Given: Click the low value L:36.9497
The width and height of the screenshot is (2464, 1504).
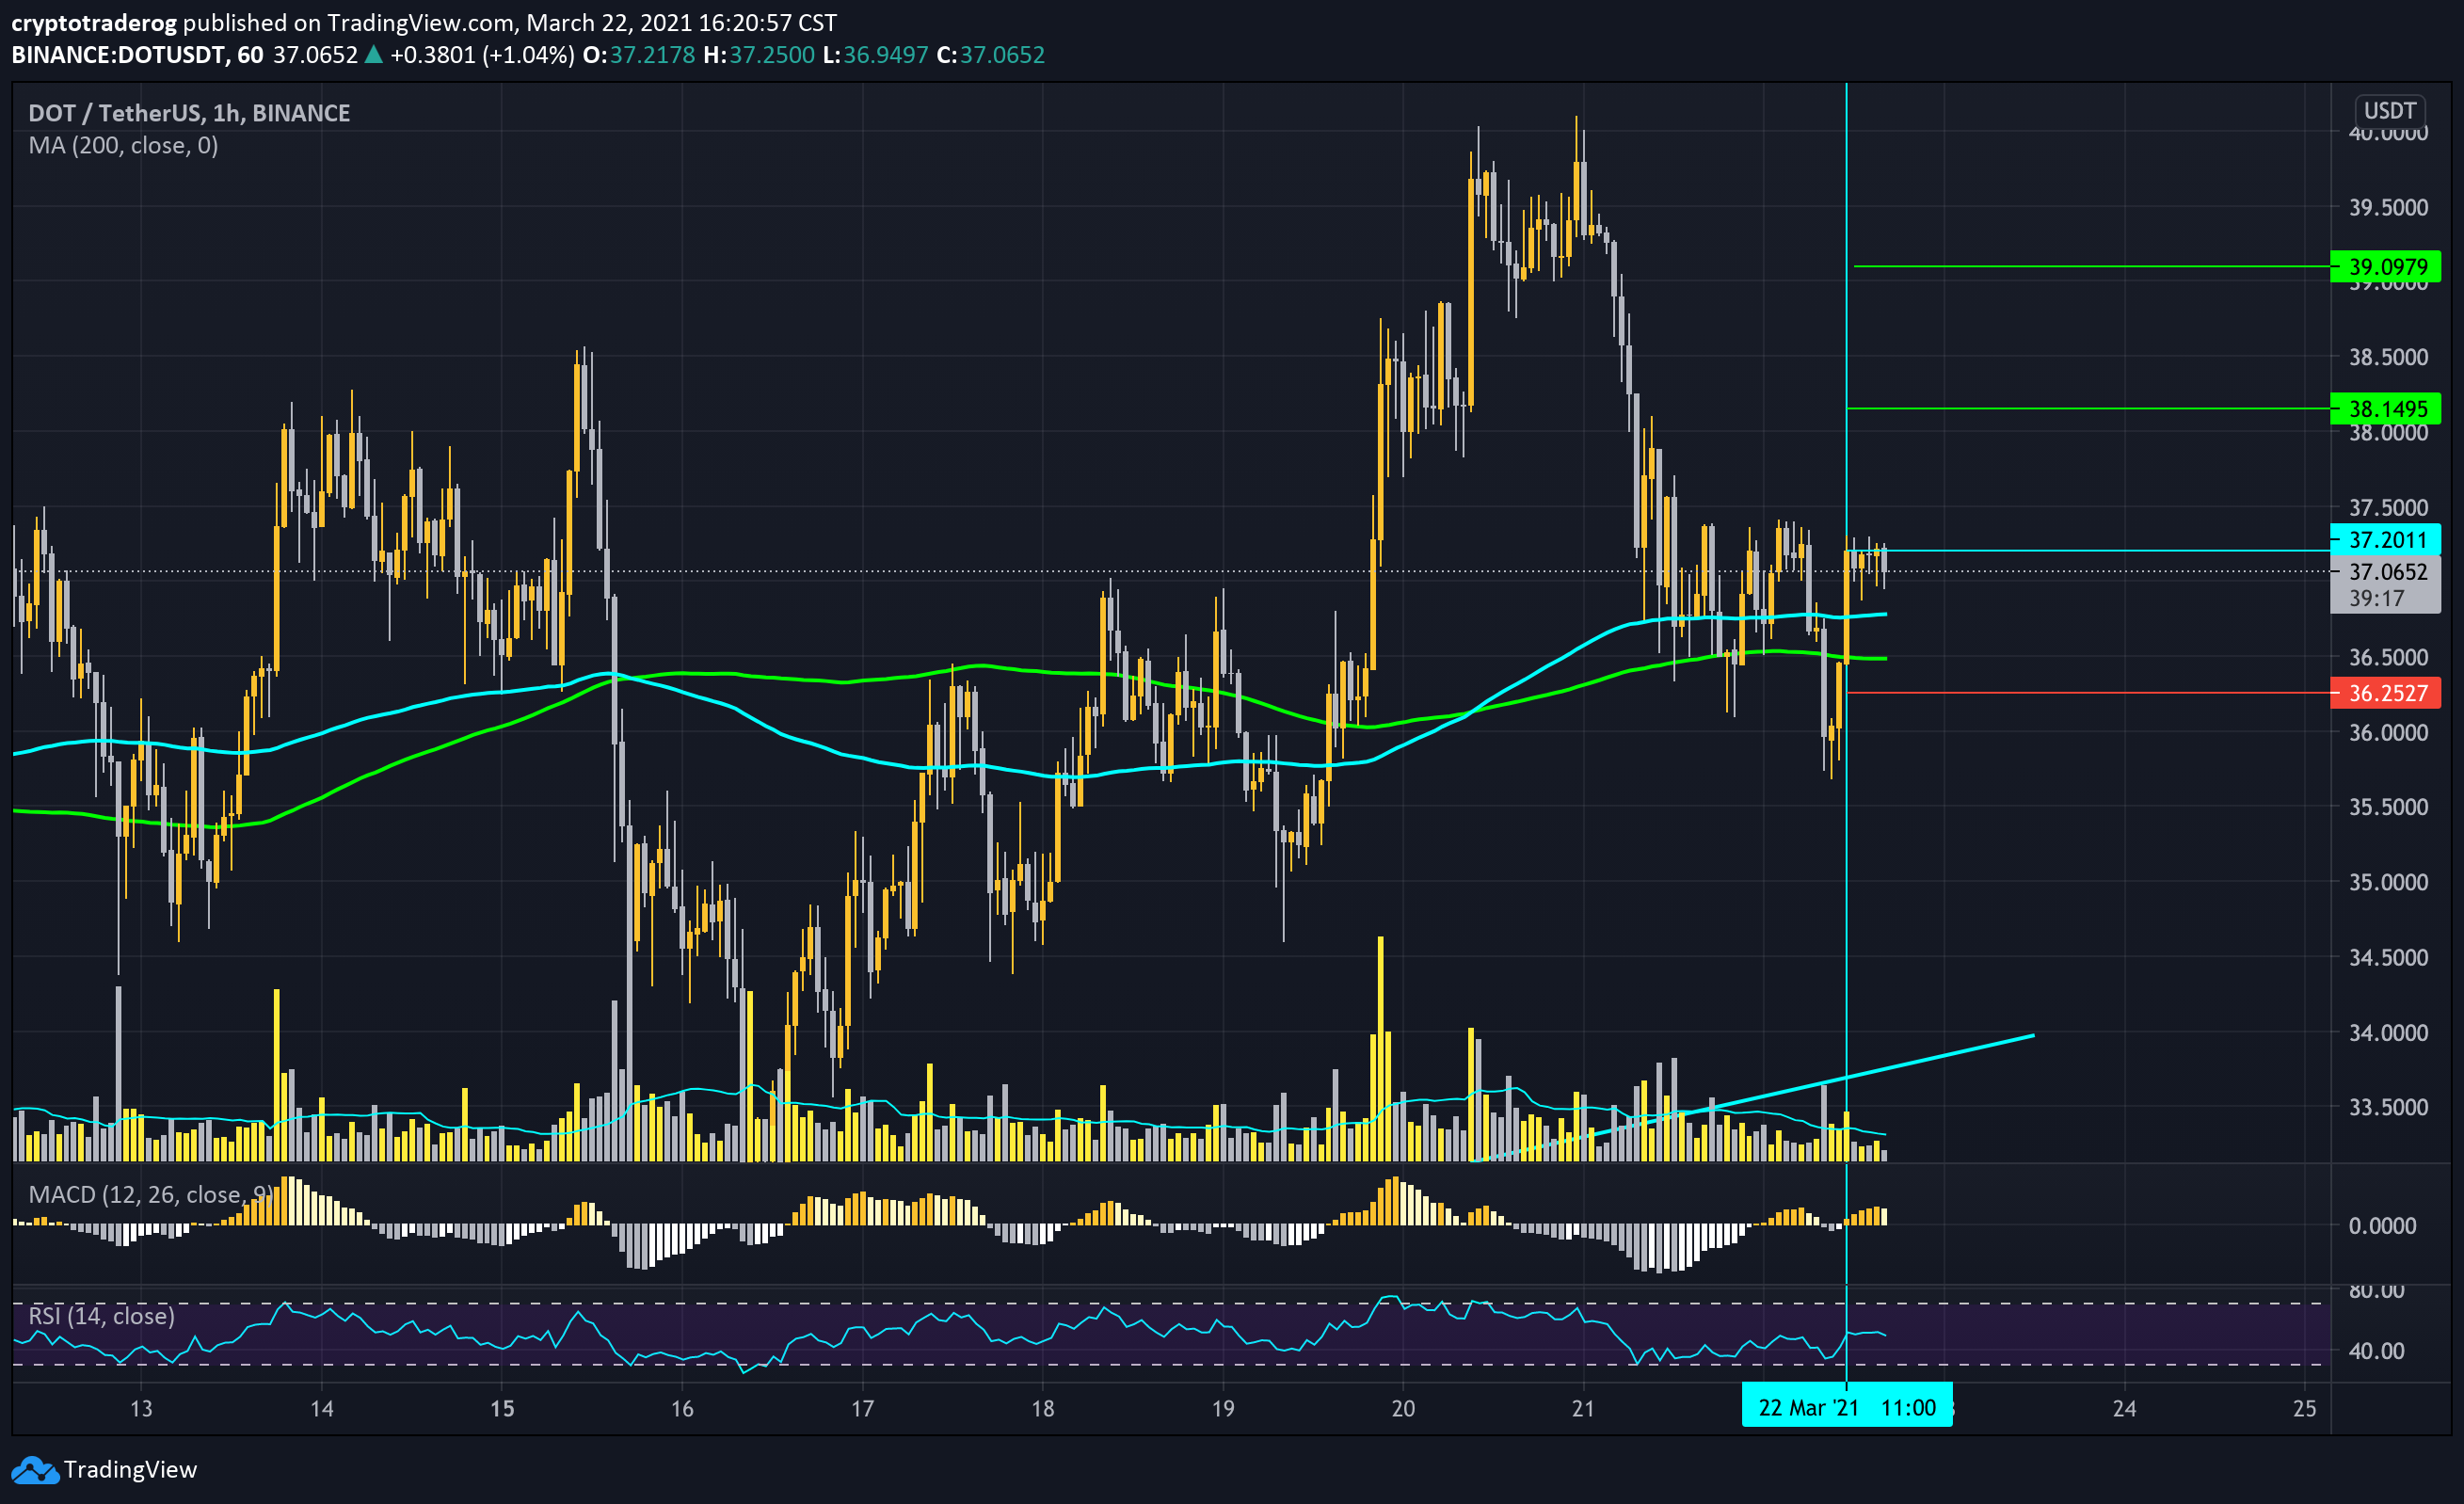Looking at the screenshot, I should tap(875, 55).
